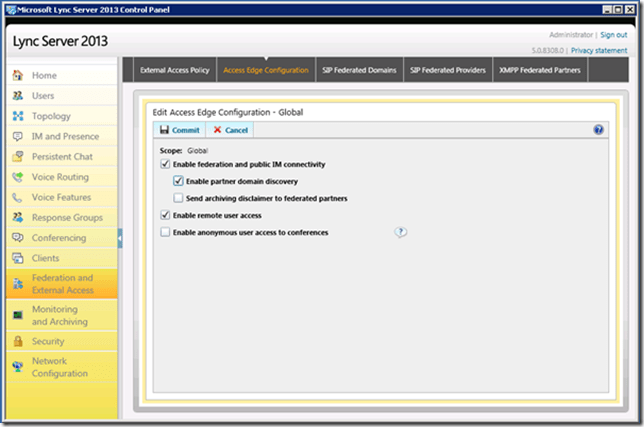Screen dimensions: 644x427
Task: Click the Home icon in sidebar
Action: [x=18, y=76]
